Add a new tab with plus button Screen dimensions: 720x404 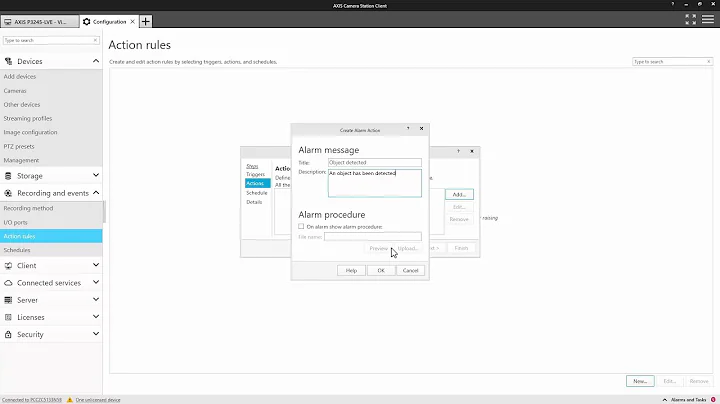[x=146, y=21]
